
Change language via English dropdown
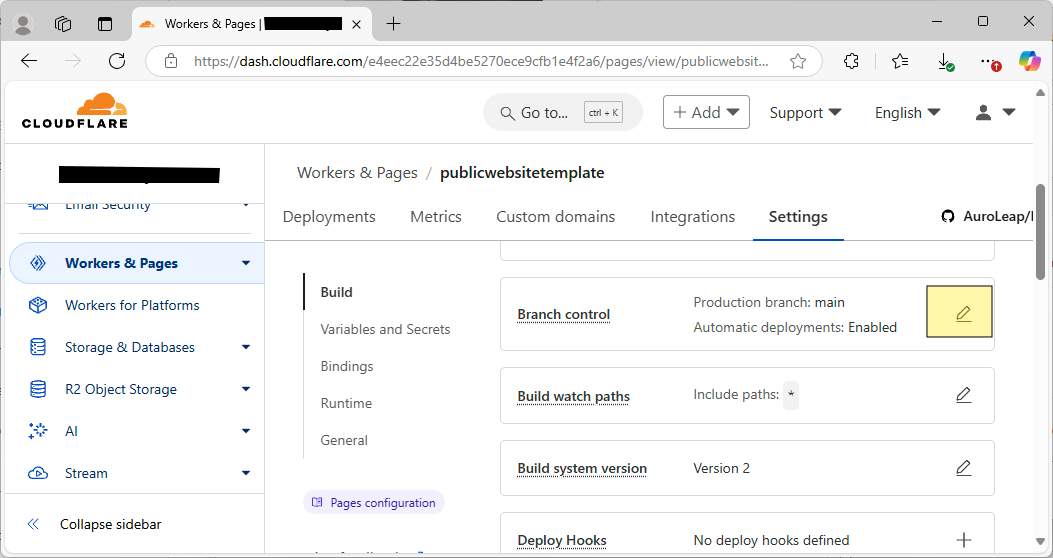point(907,113)
